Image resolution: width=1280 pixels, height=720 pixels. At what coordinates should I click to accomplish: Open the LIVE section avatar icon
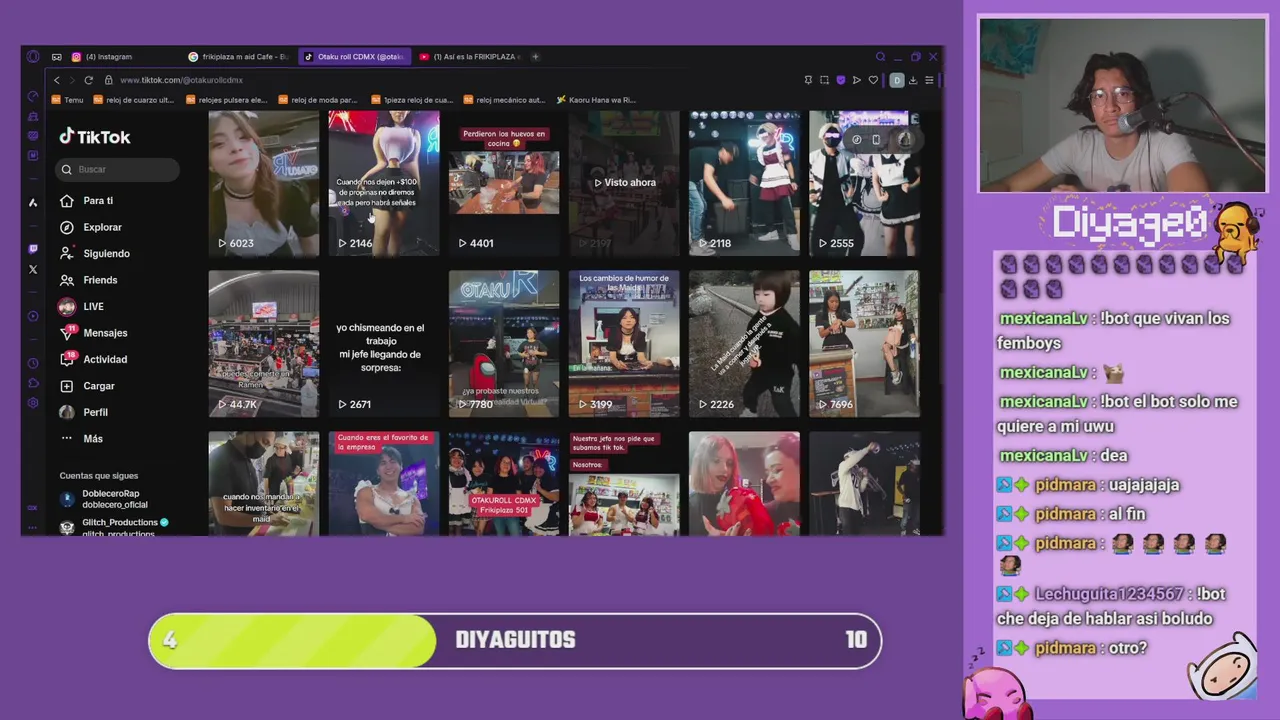[67, 307]
